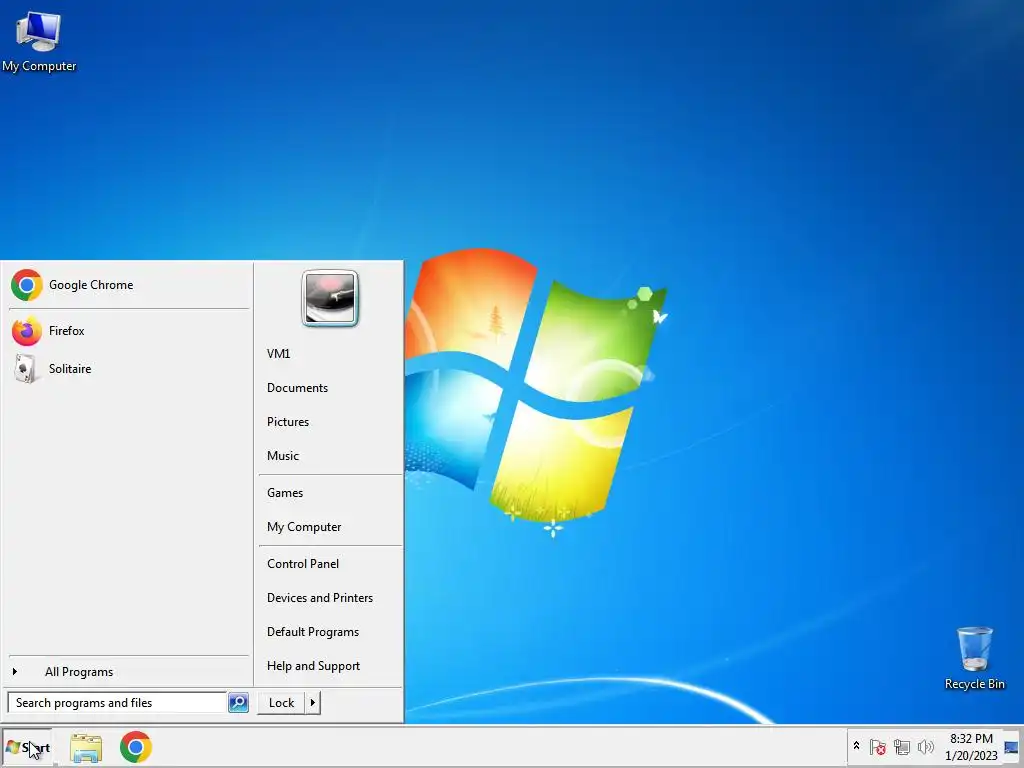Click the network tray icon
The width and height of the screenshot is (1024, 768).
point(902,746)
